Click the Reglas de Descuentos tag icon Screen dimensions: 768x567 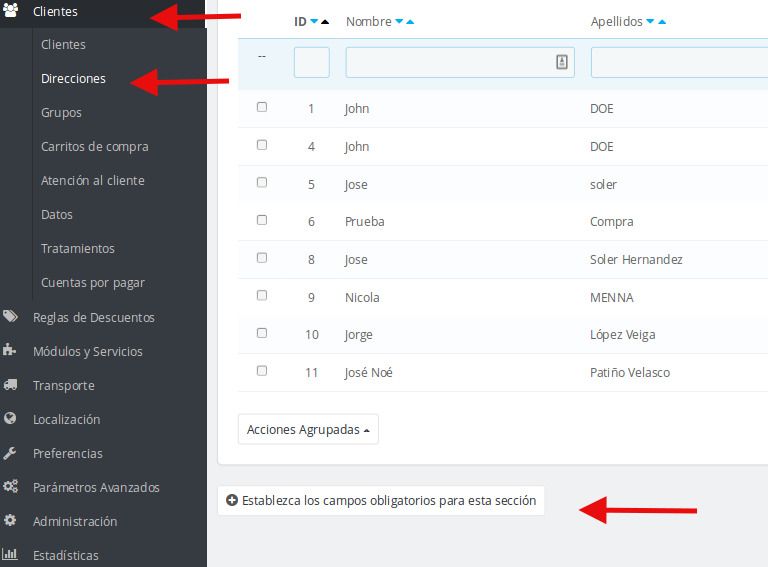tap(10, 316)
